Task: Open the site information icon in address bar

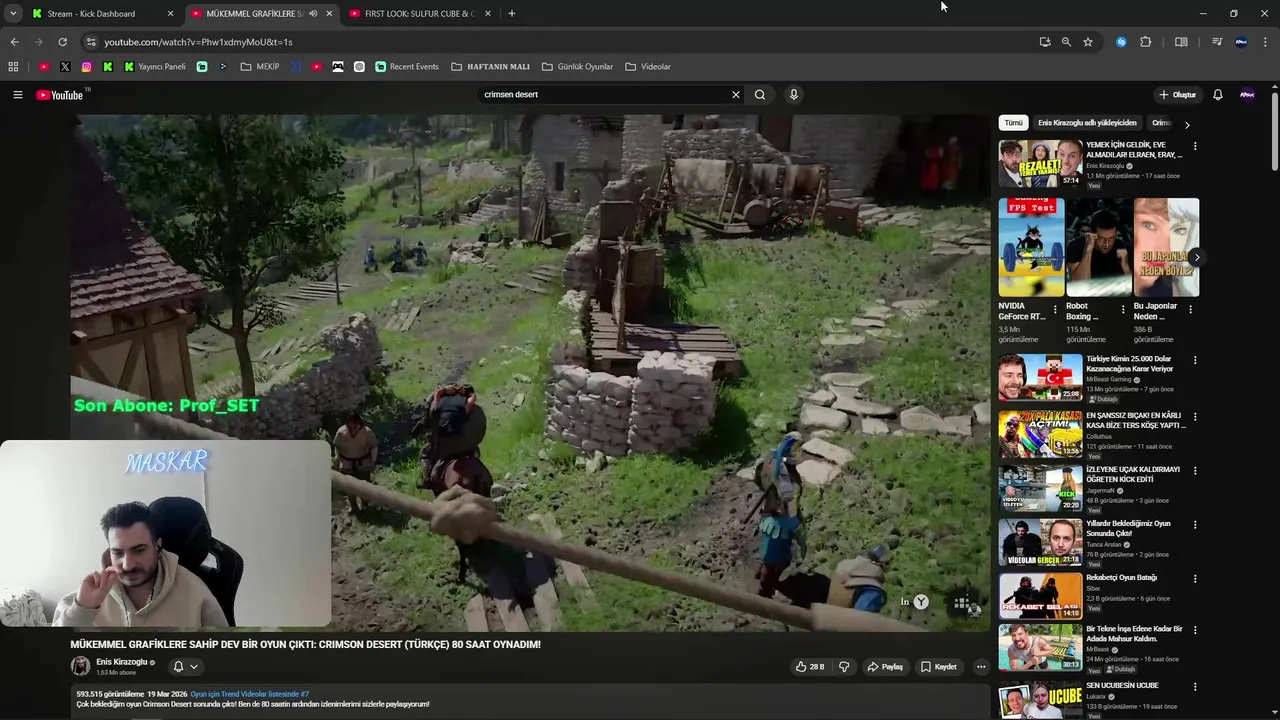Action: [91, 42]
